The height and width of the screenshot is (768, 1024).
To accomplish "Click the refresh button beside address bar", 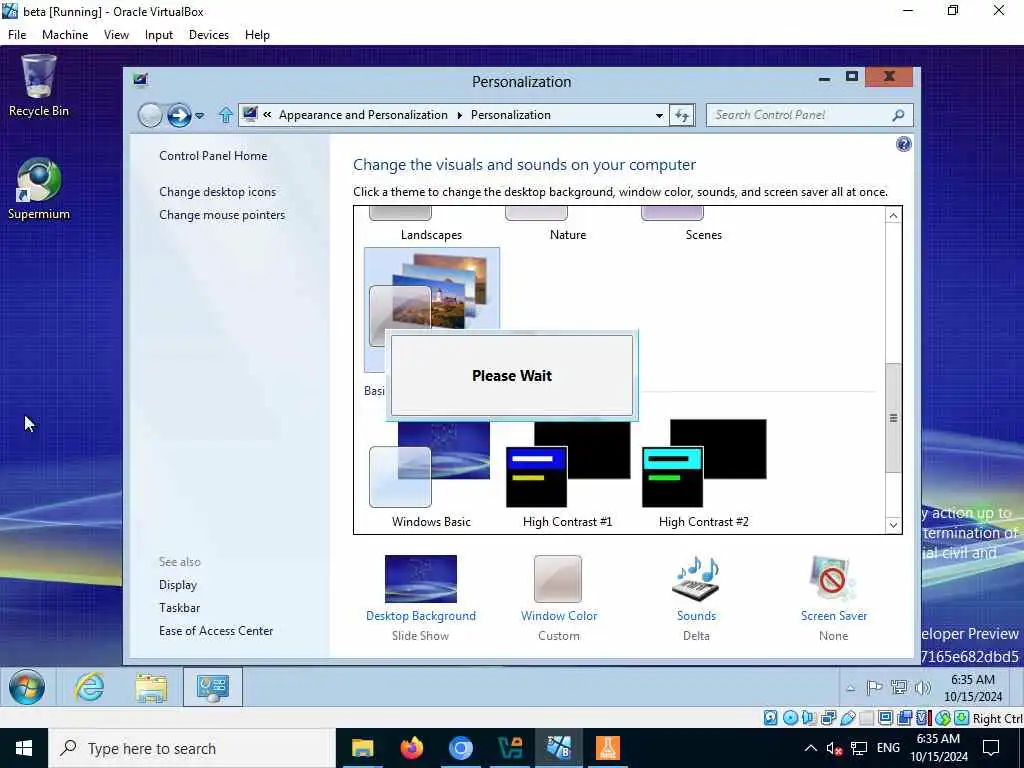I will pos(682,116).
